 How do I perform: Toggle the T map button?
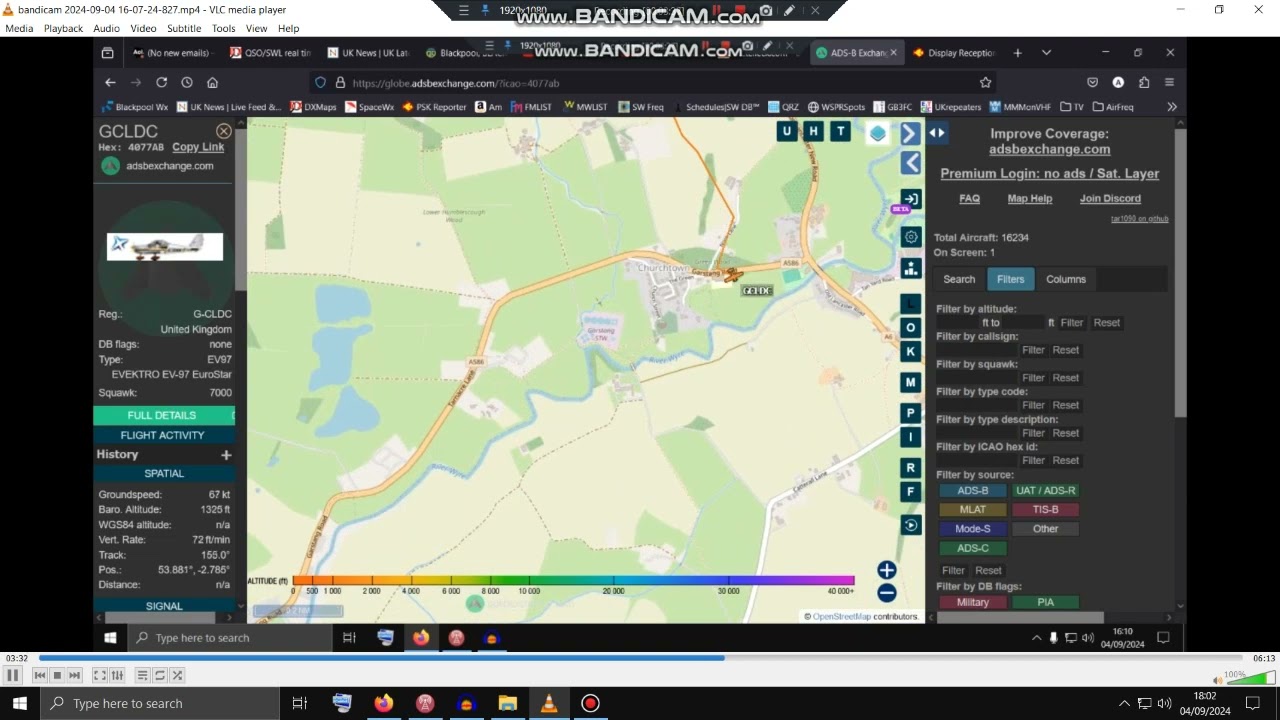tap(841, 131)
